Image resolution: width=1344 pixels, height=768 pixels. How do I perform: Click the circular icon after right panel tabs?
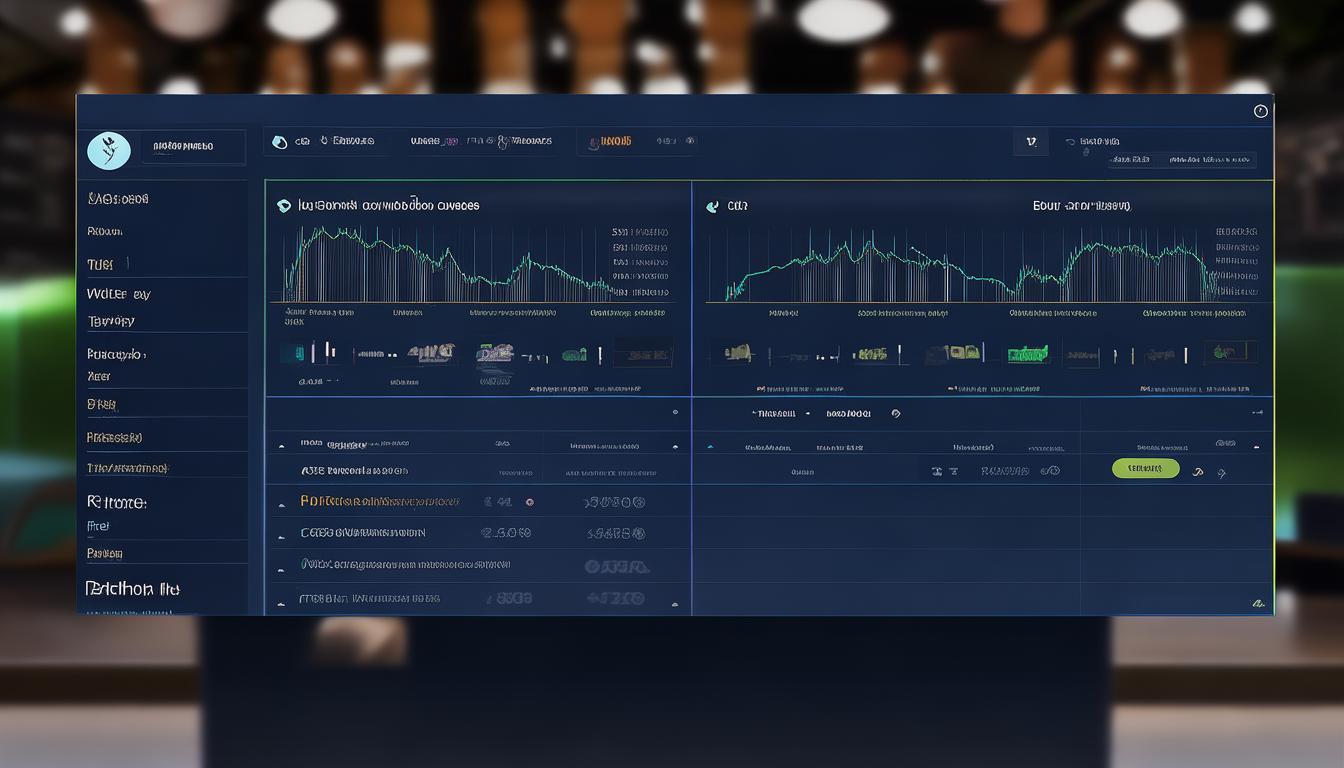coord(895,413)
